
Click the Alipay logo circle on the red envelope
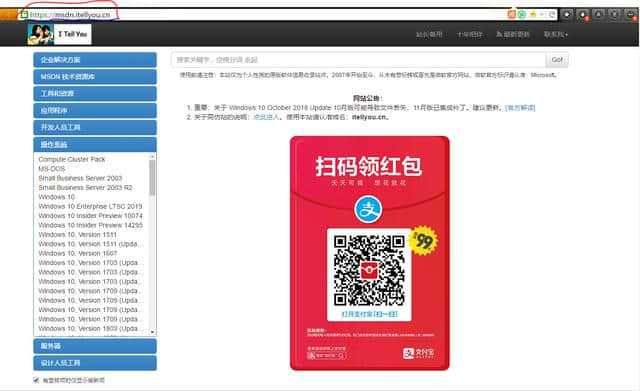[x=367, y=209]
